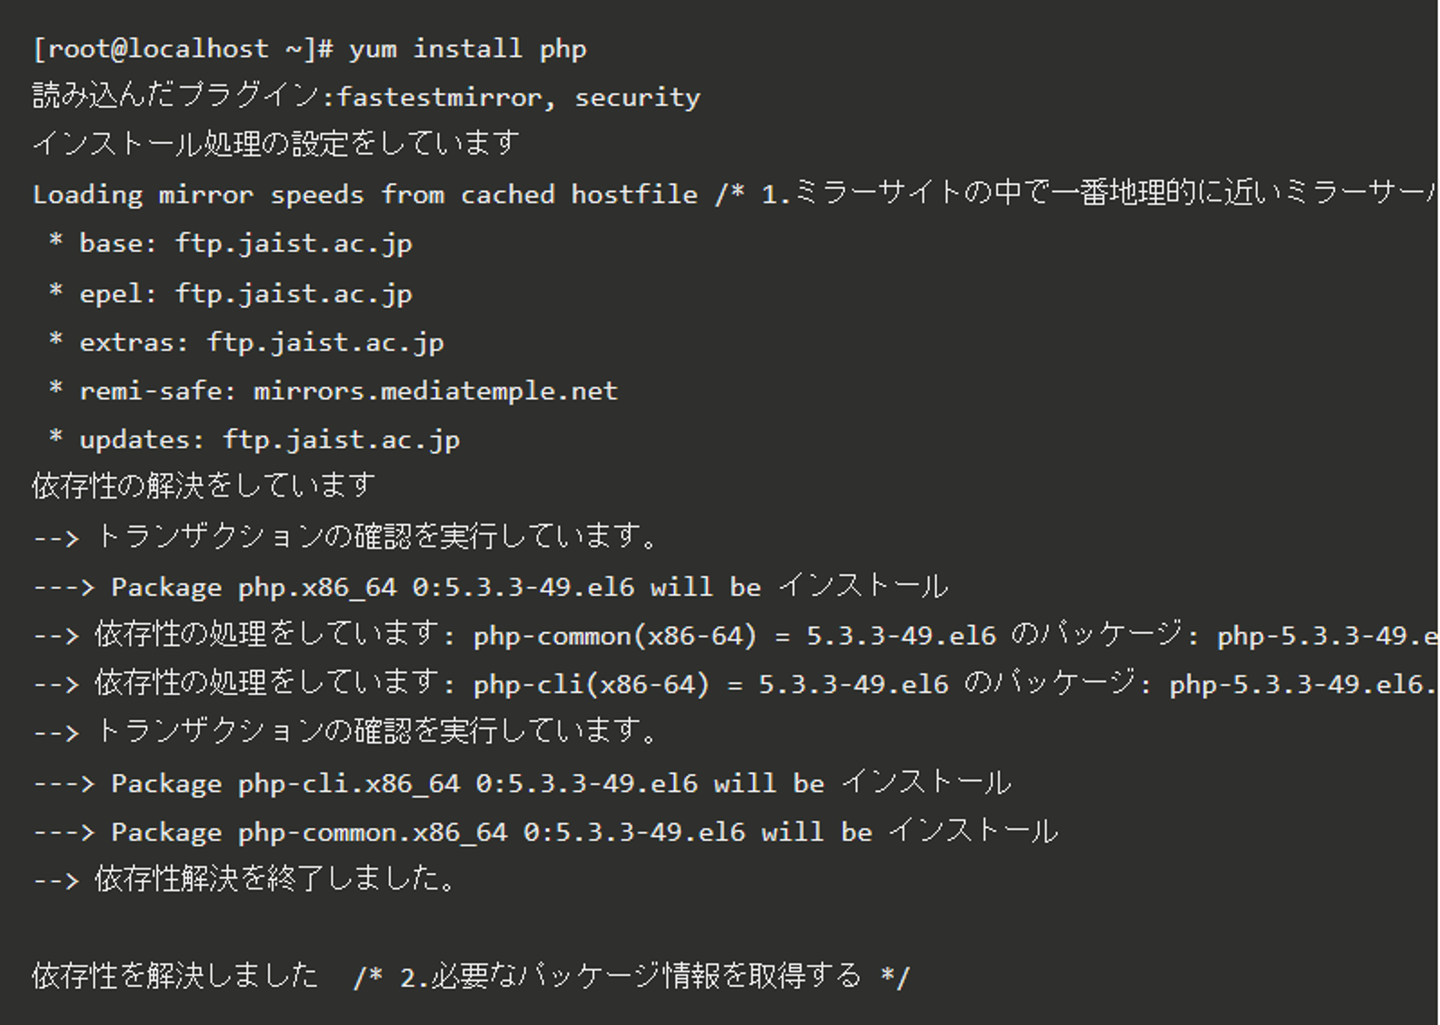
Task: Click the word "security" in plugin line
Action: 637,97
